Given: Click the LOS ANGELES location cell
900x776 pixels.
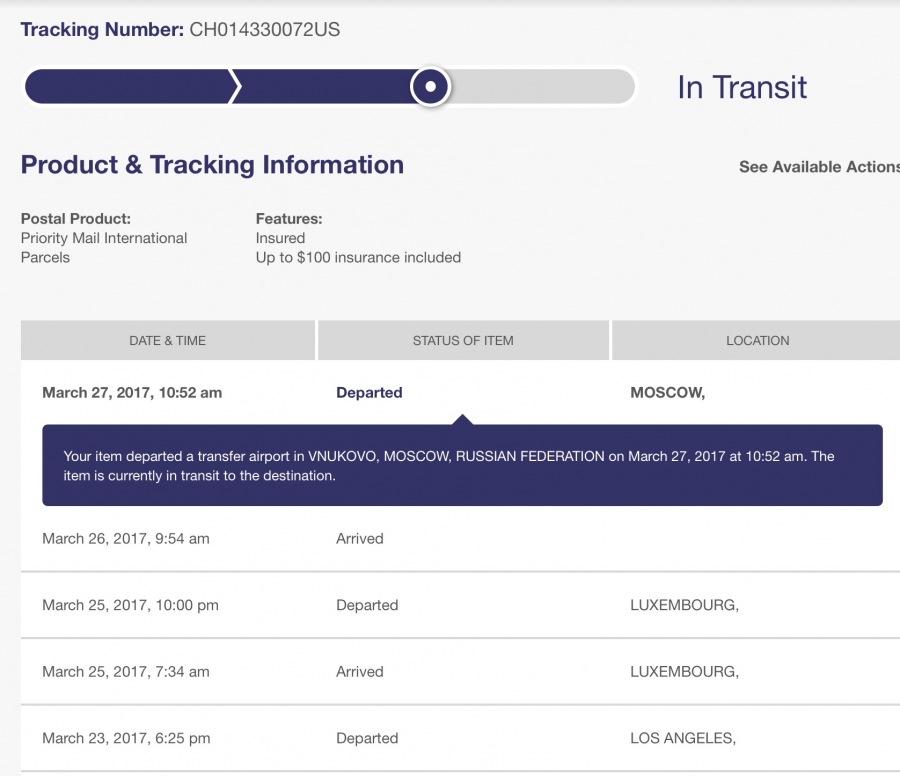Looking at the screenshot, I should click(683, 738).
